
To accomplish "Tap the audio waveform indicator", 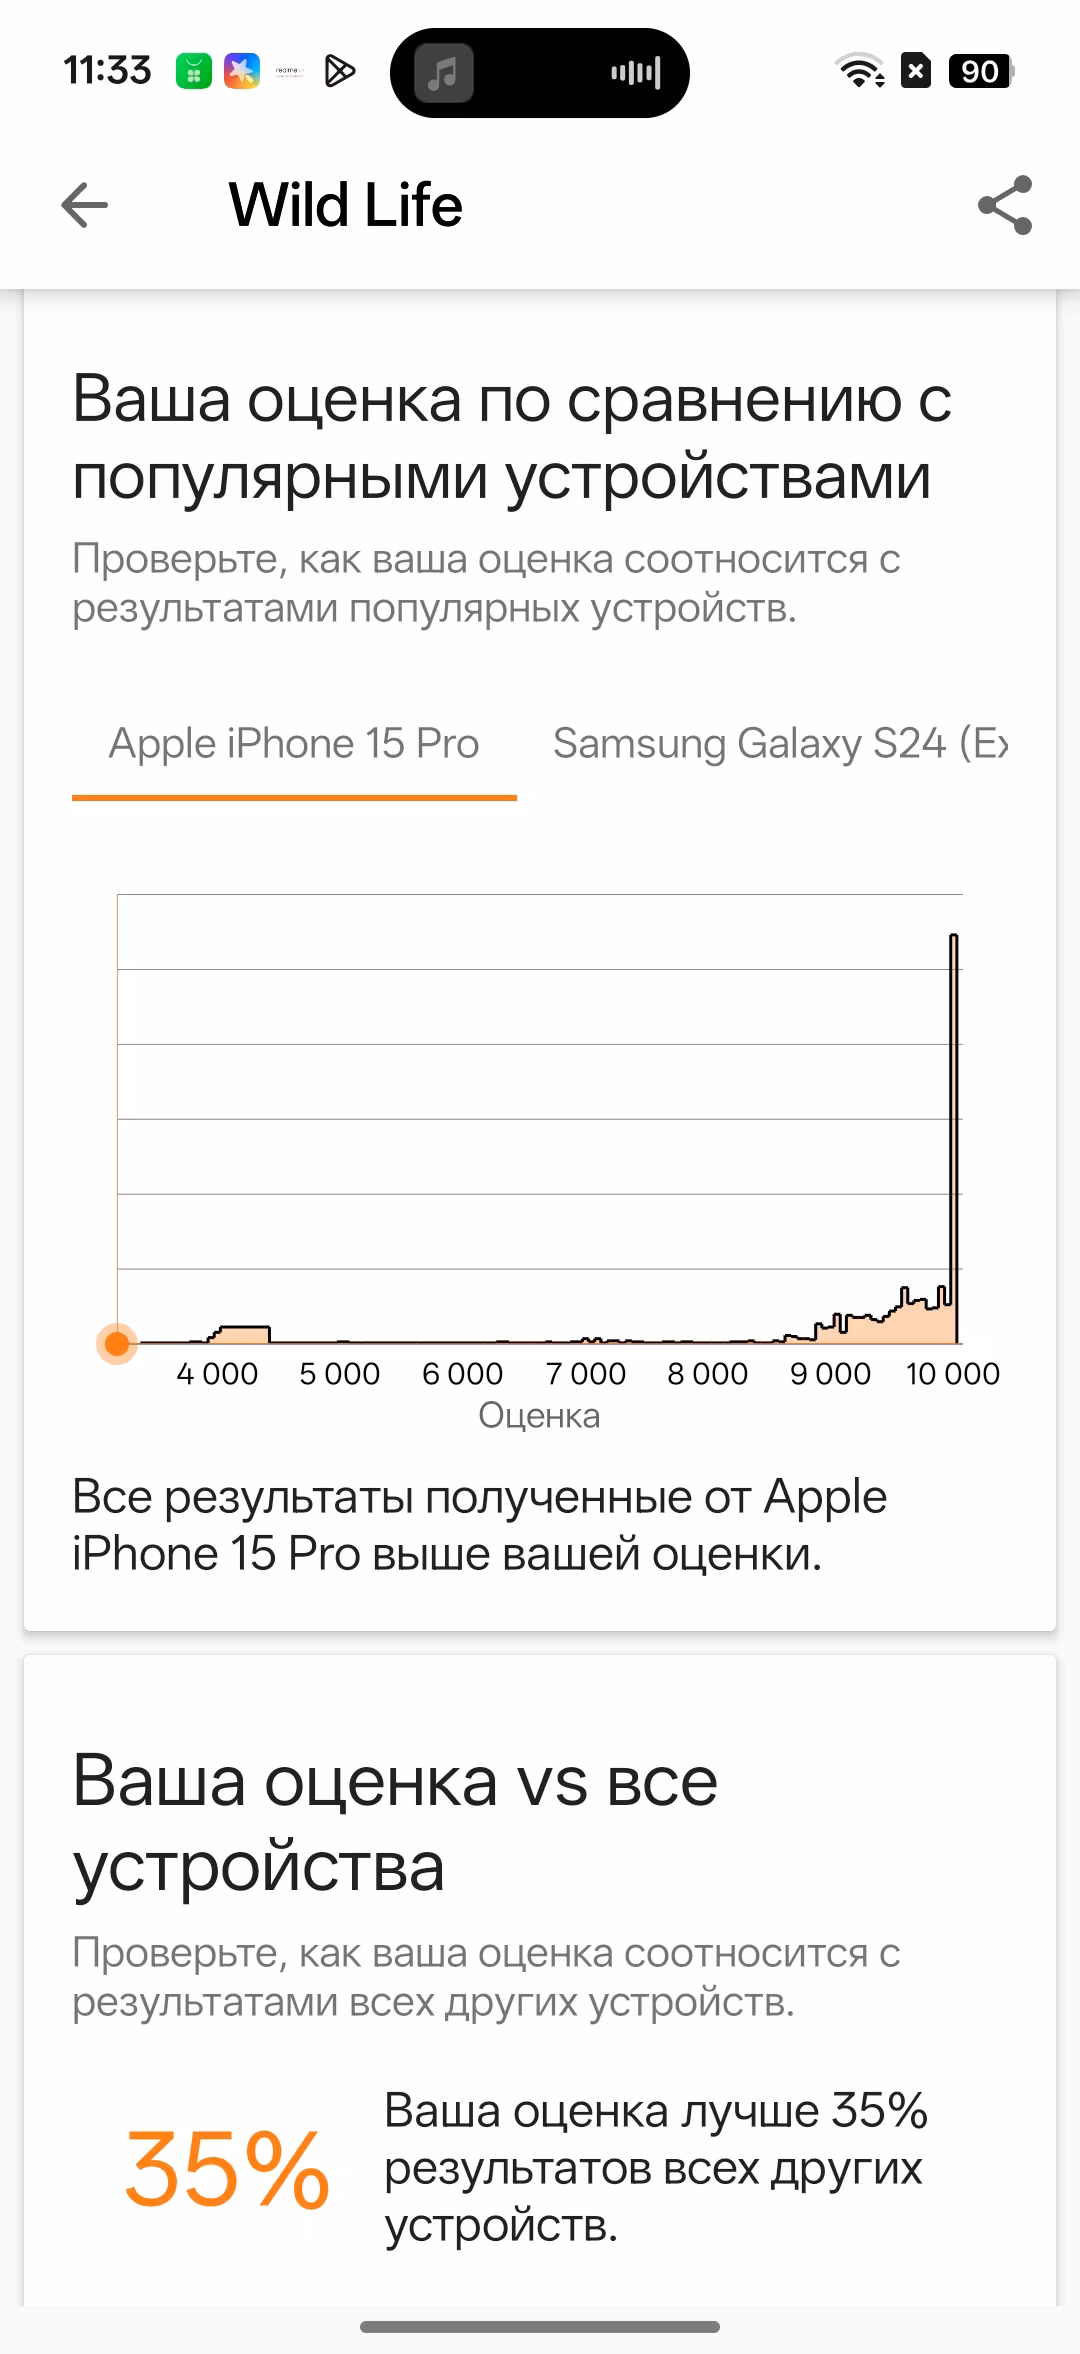I will tap(635, 73).
